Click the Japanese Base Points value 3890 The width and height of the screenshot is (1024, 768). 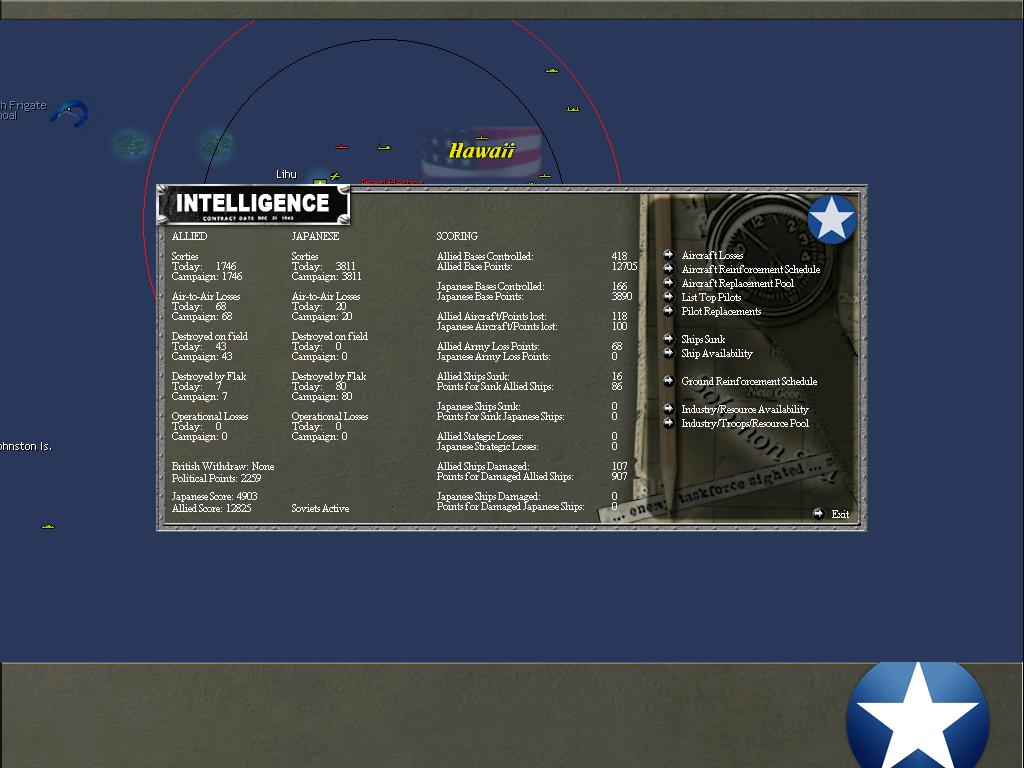coord(621,296)
